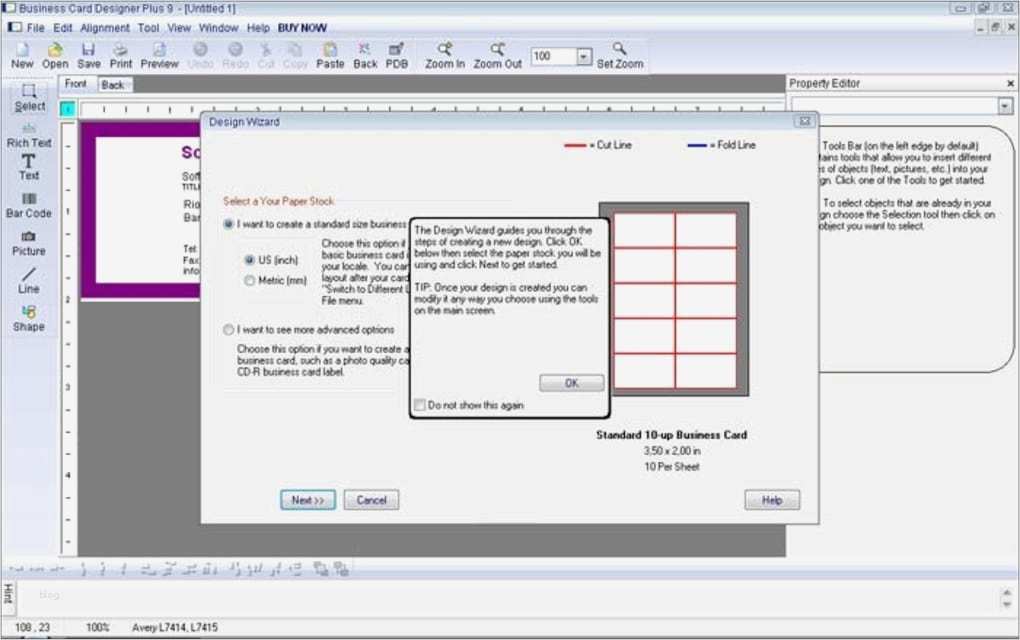Click 'Avery L7414, L7415' in status bar
This screenshot has height=640, width=1020.
[175, 628]
